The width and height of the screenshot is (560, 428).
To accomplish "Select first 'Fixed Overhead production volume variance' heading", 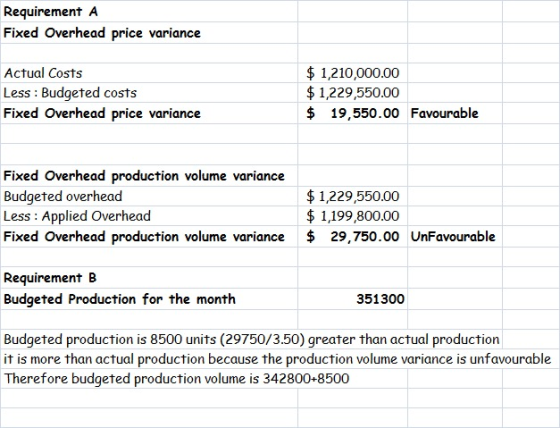I will pyautogui.click(x=149, y=176).
